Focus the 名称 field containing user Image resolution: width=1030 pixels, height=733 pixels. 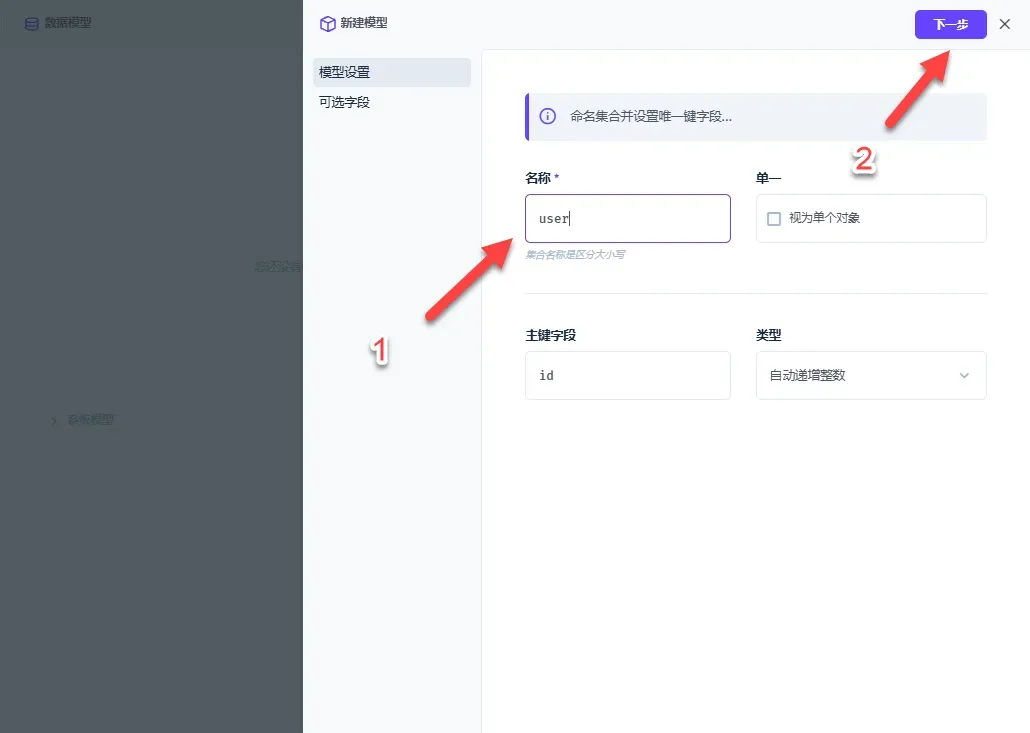point(627,218)
